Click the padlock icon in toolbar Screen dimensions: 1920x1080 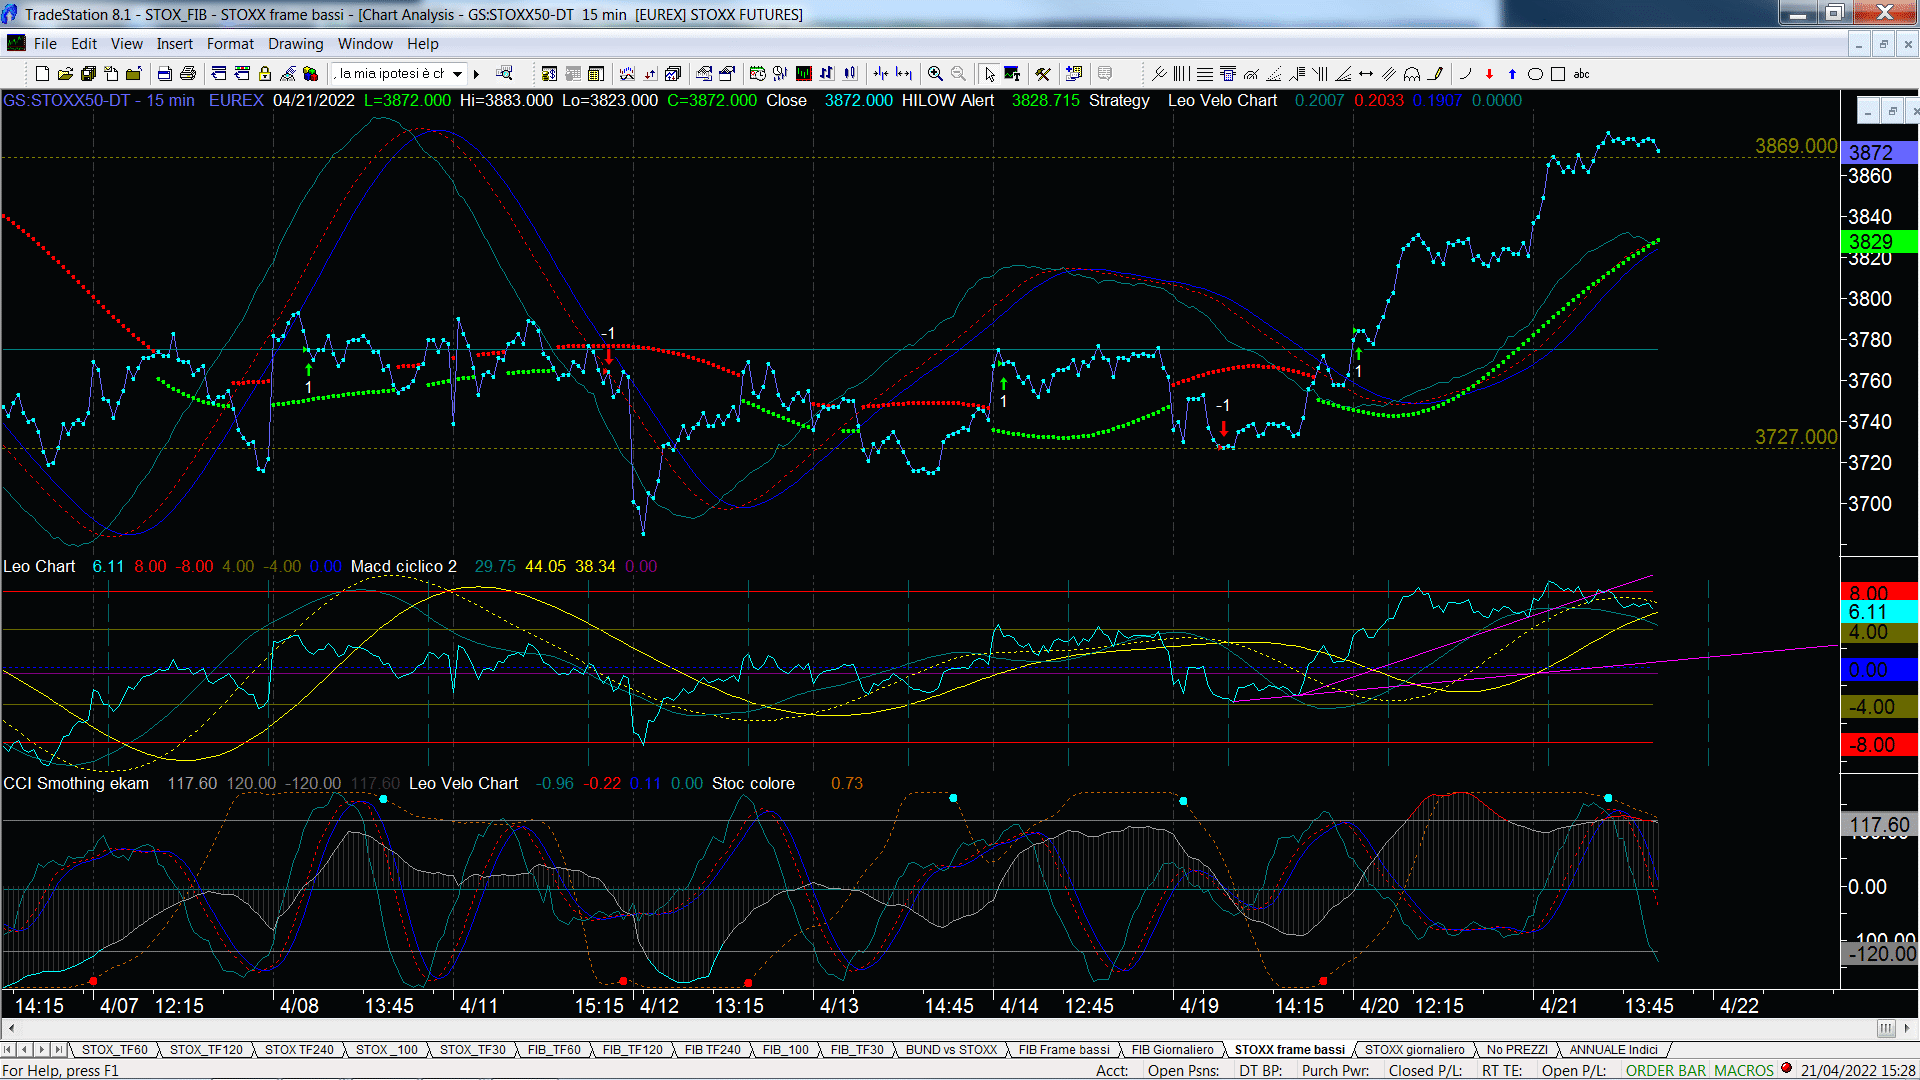coord(265,74)
